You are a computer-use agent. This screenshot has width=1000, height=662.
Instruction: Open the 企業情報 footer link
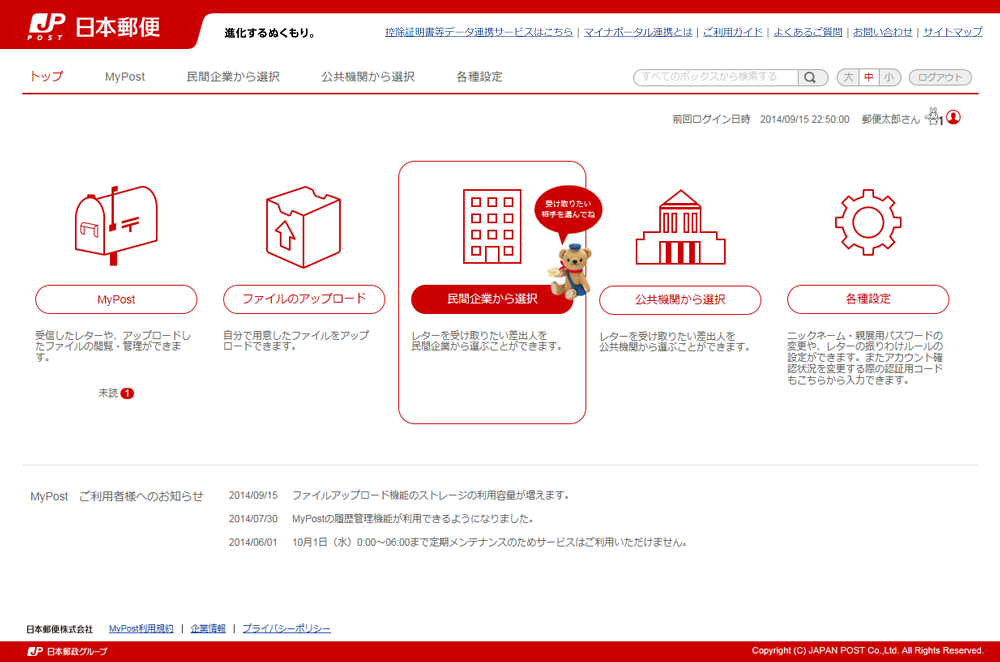click(x=208, y=629)
